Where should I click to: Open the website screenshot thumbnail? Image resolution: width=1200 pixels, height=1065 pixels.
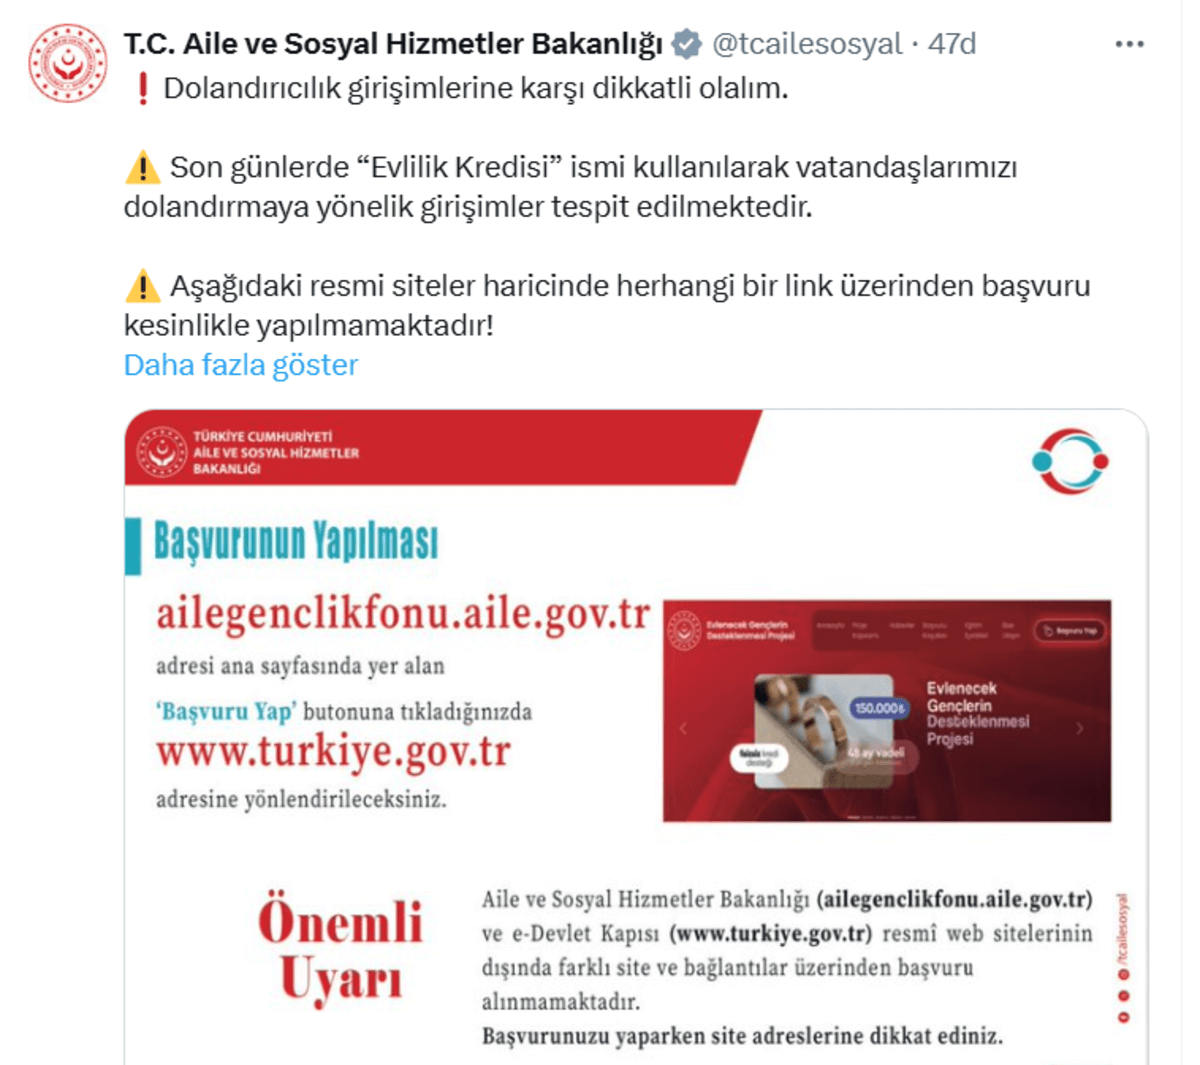click(x=887, y=711)
